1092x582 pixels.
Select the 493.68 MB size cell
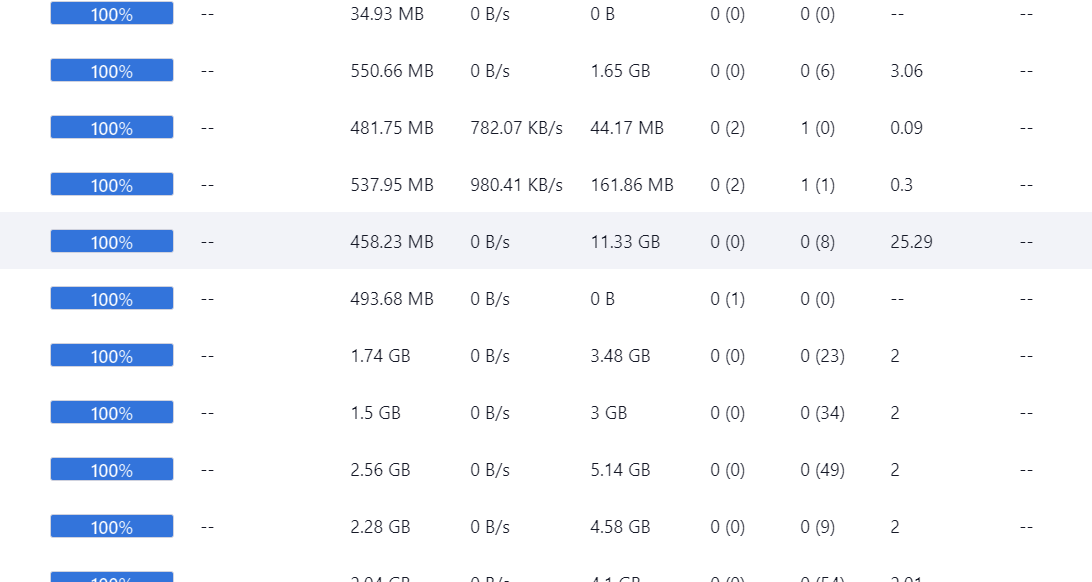tap(391, 299)
